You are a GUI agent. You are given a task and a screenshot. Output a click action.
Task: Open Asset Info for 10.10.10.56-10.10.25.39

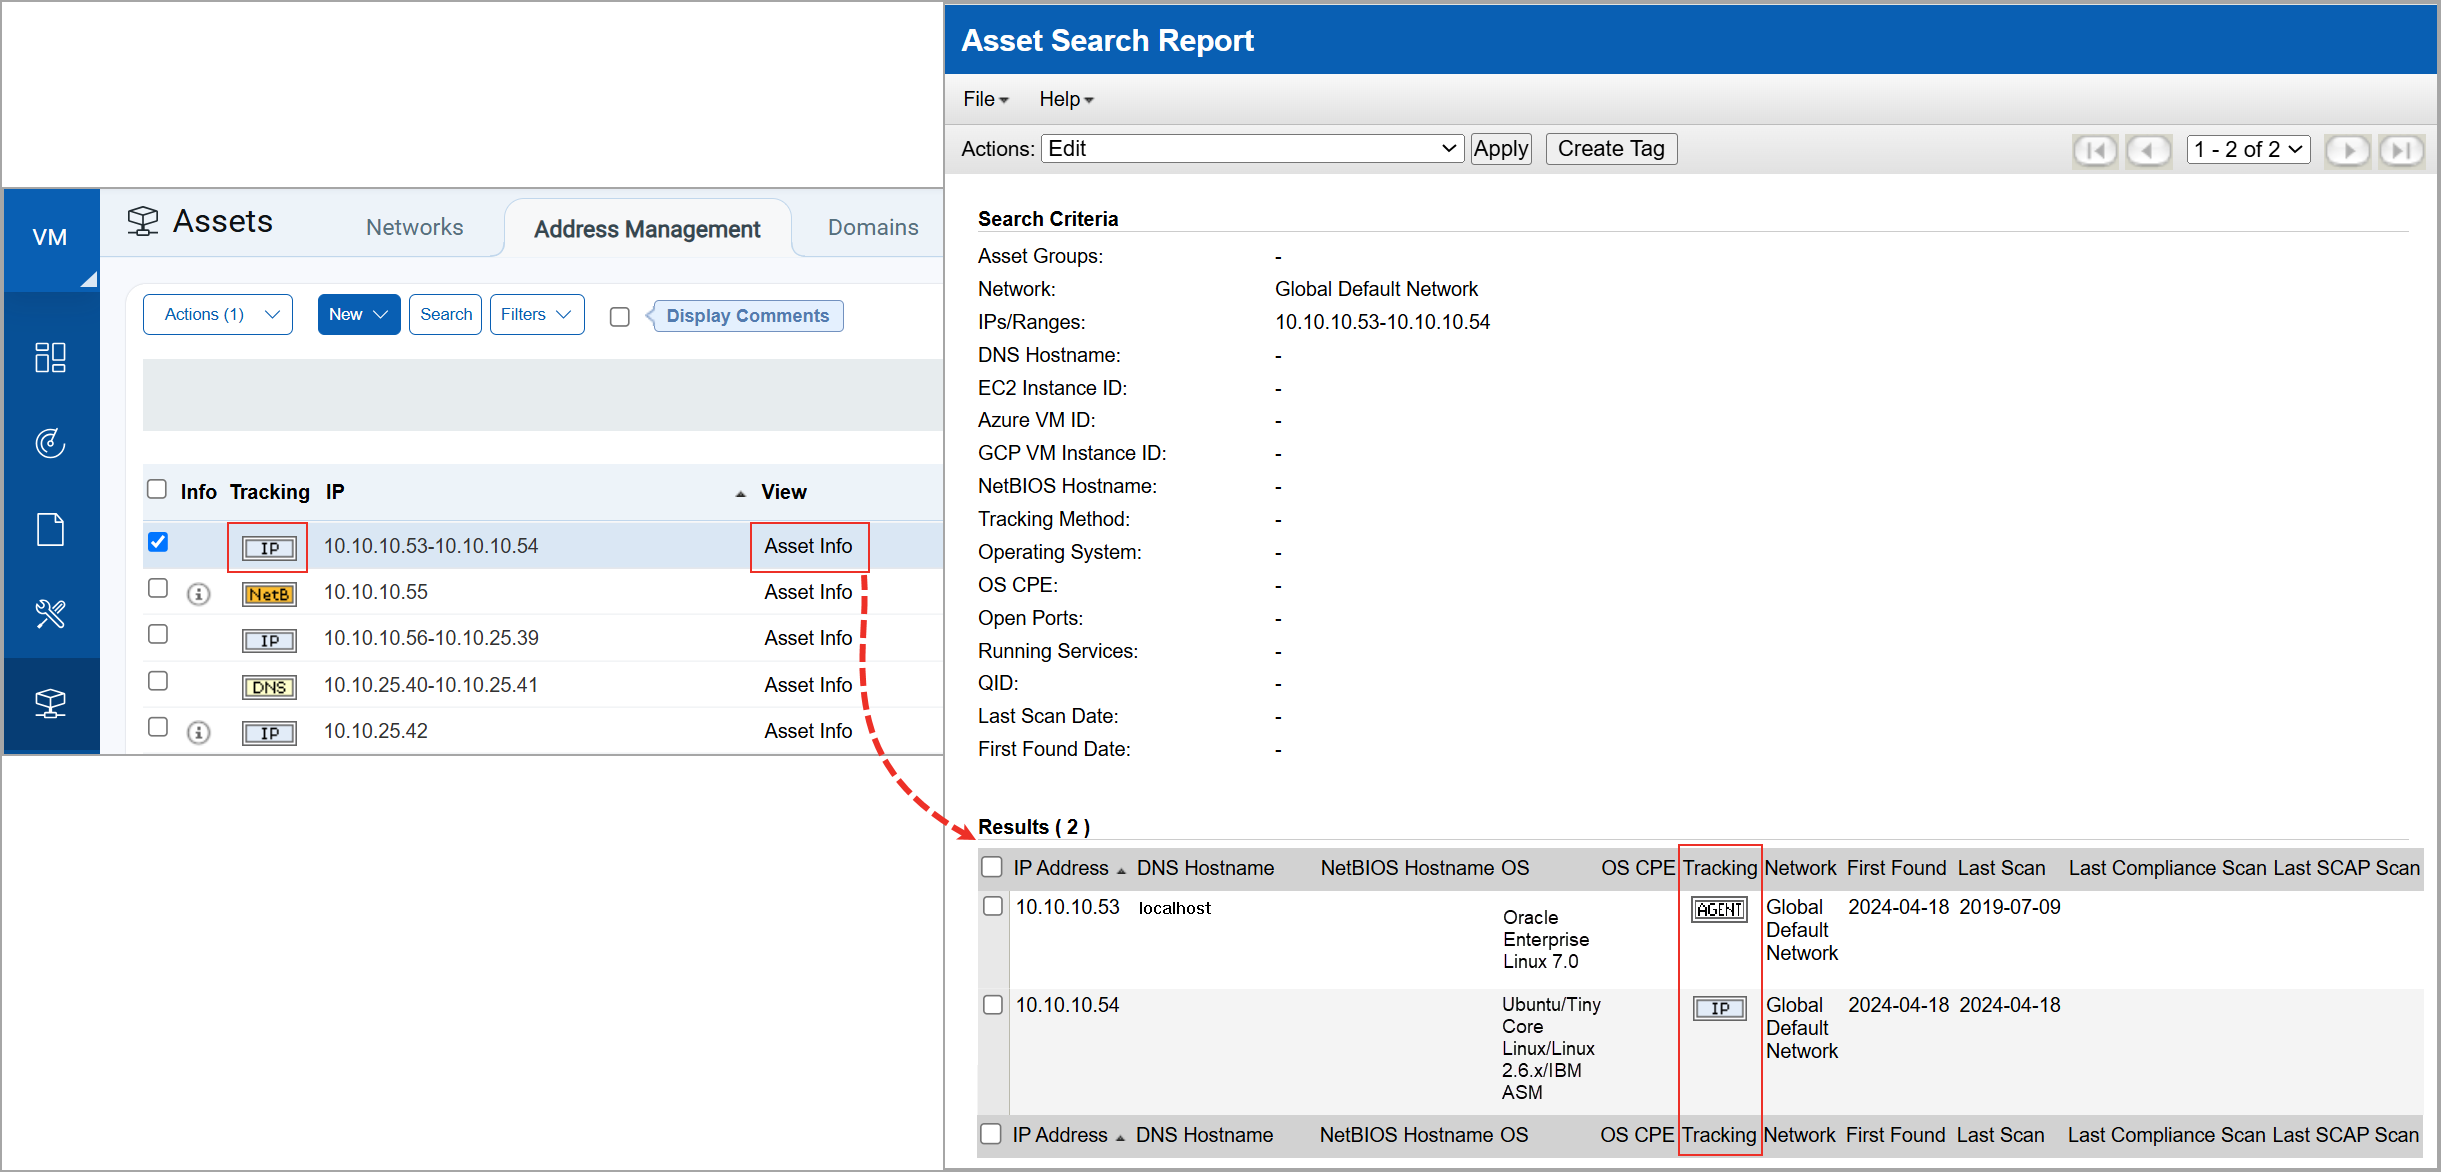(x=808, y=638)
